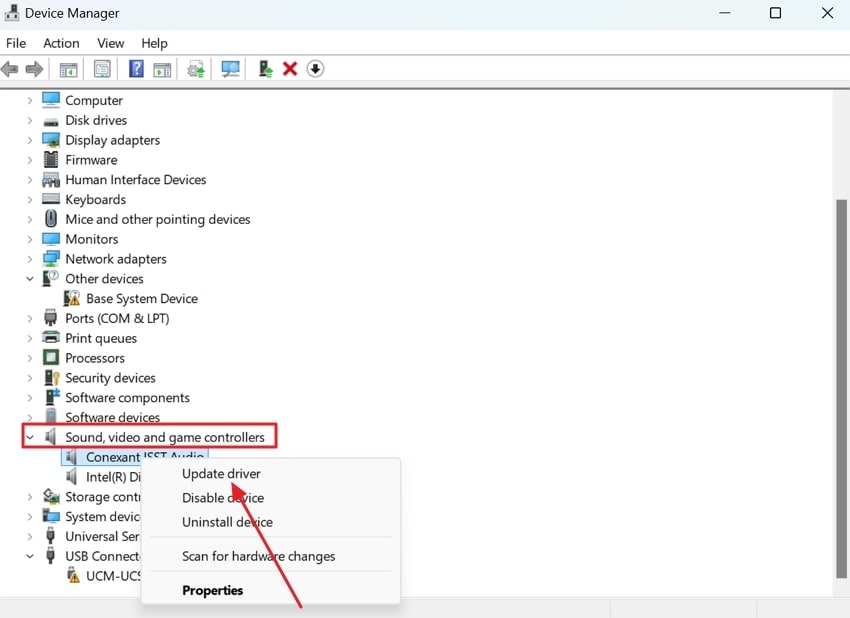
Task: Collapse Sound, video and game controllers
Action: click(30, 437)
